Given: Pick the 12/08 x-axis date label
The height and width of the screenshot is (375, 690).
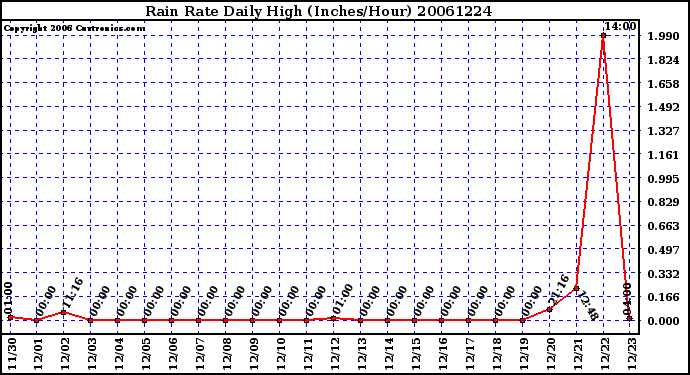Looking at the screenshot, I should pos(227,354).
